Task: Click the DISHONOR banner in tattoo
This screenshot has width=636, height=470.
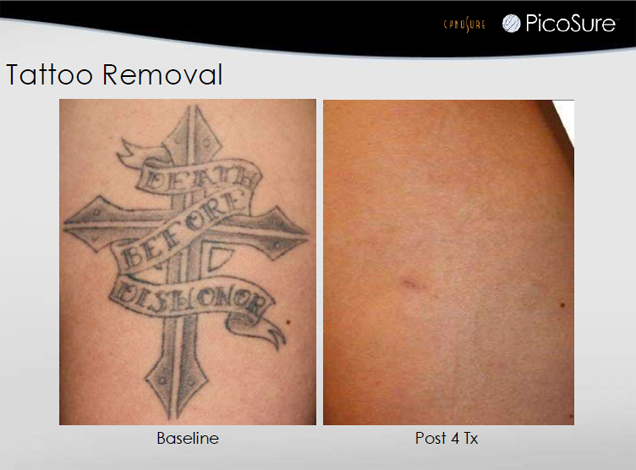Action: click(191, 299)
